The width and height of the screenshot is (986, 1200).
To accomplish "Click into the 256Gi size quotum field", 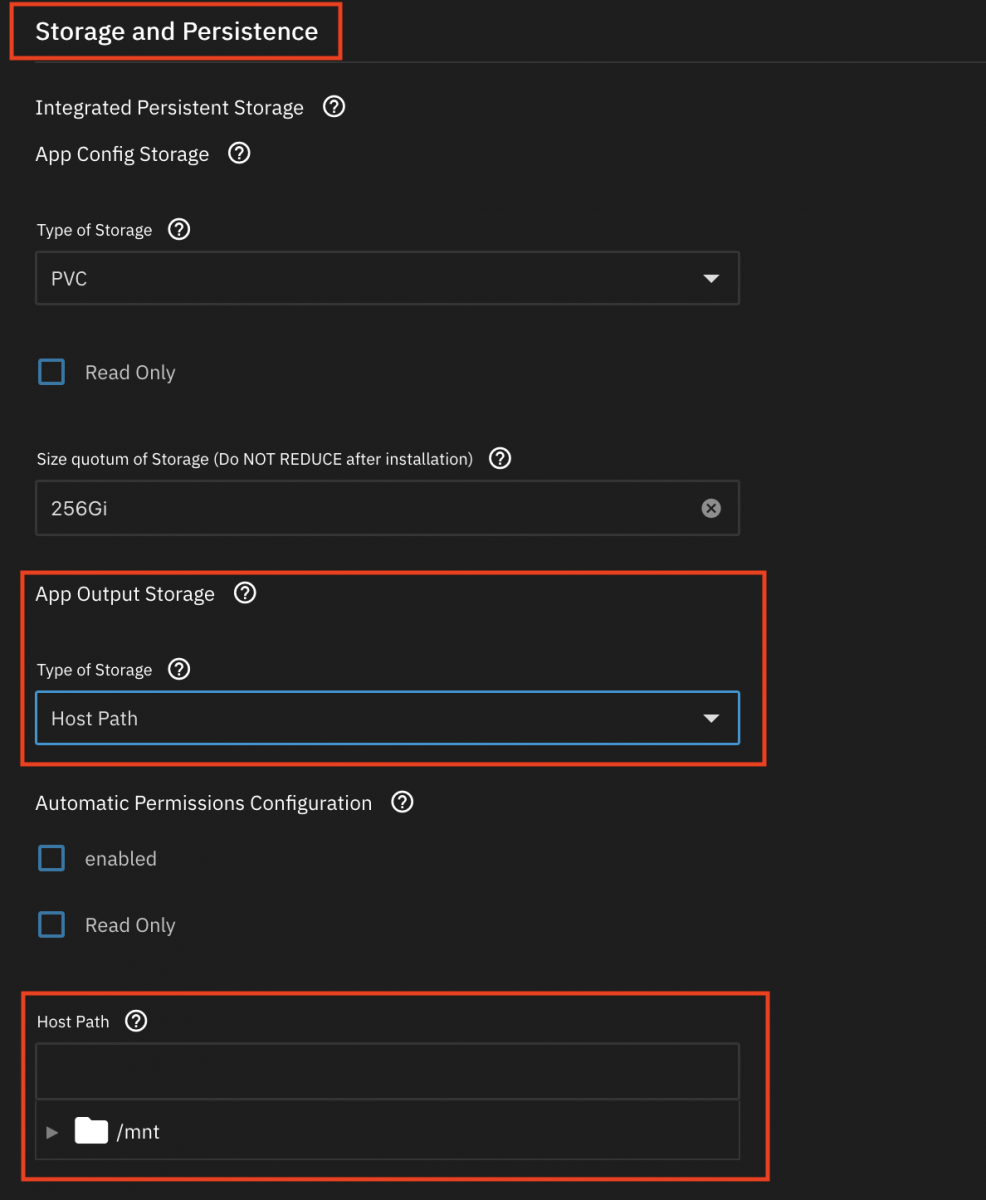I will click(x=360, y=508).
